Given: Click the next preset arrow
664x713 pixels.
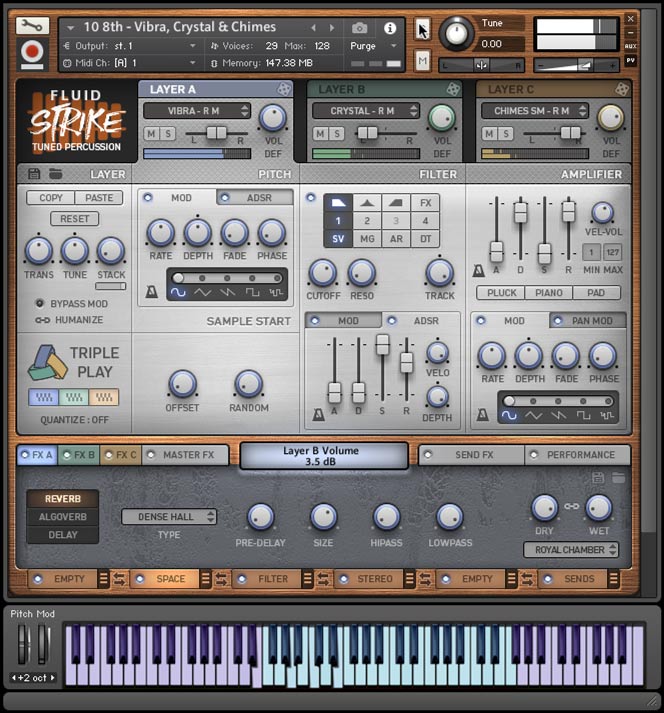Looking at the screenshot, I should 332,28.
